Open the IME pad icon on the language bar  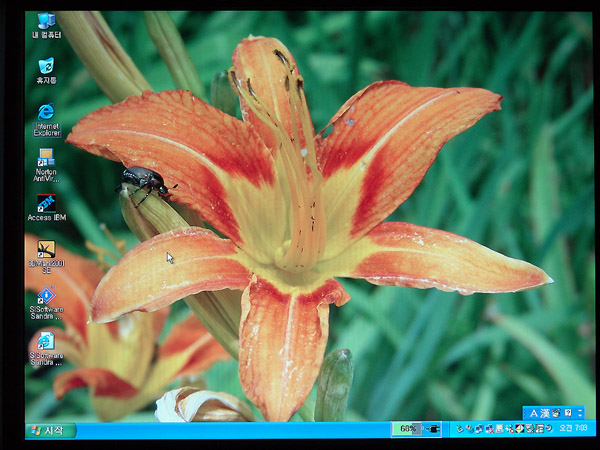556,413
